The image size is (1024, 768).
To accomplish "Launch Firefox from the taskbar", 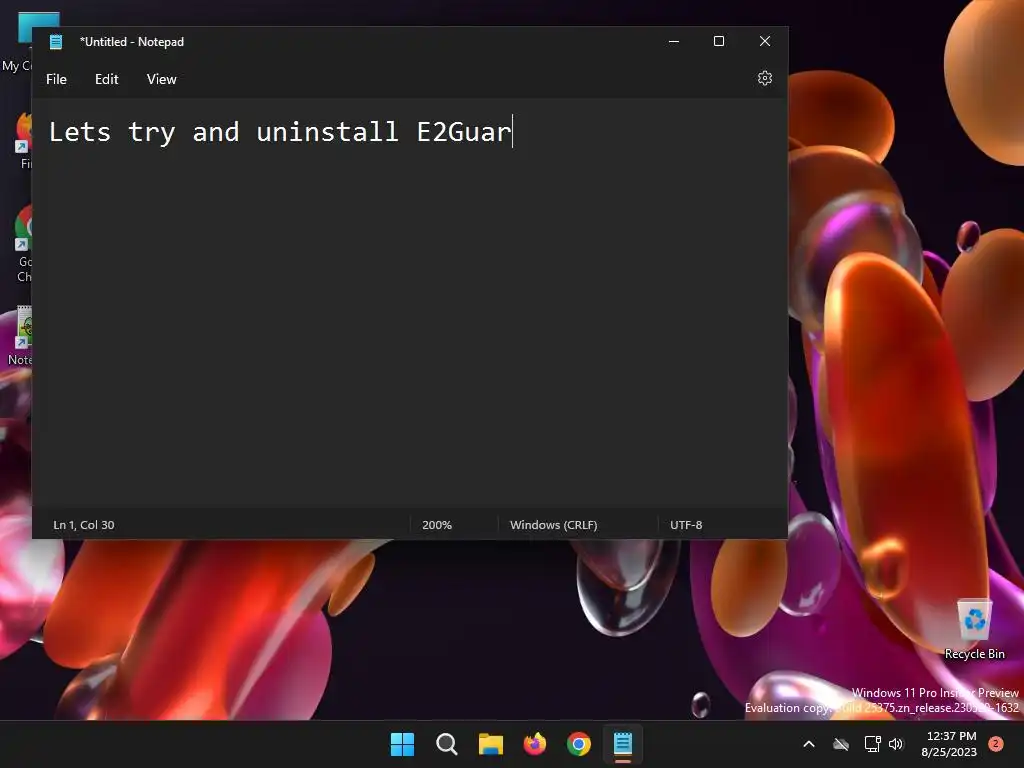I will coord(535,744).
